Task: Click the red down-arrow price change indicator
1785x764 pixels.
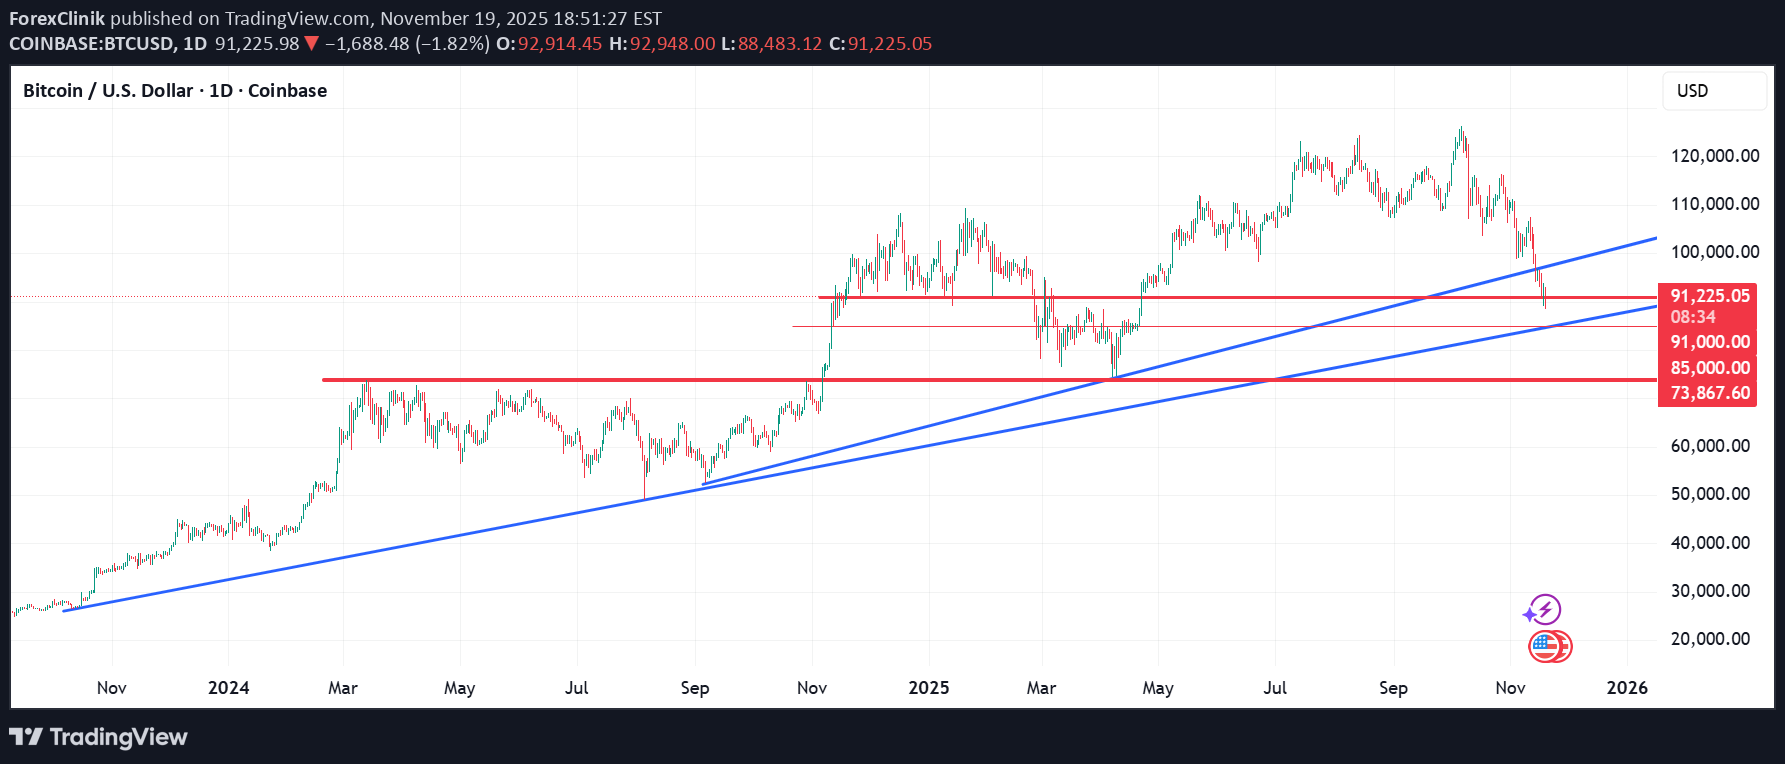Action: click(311, 43)
